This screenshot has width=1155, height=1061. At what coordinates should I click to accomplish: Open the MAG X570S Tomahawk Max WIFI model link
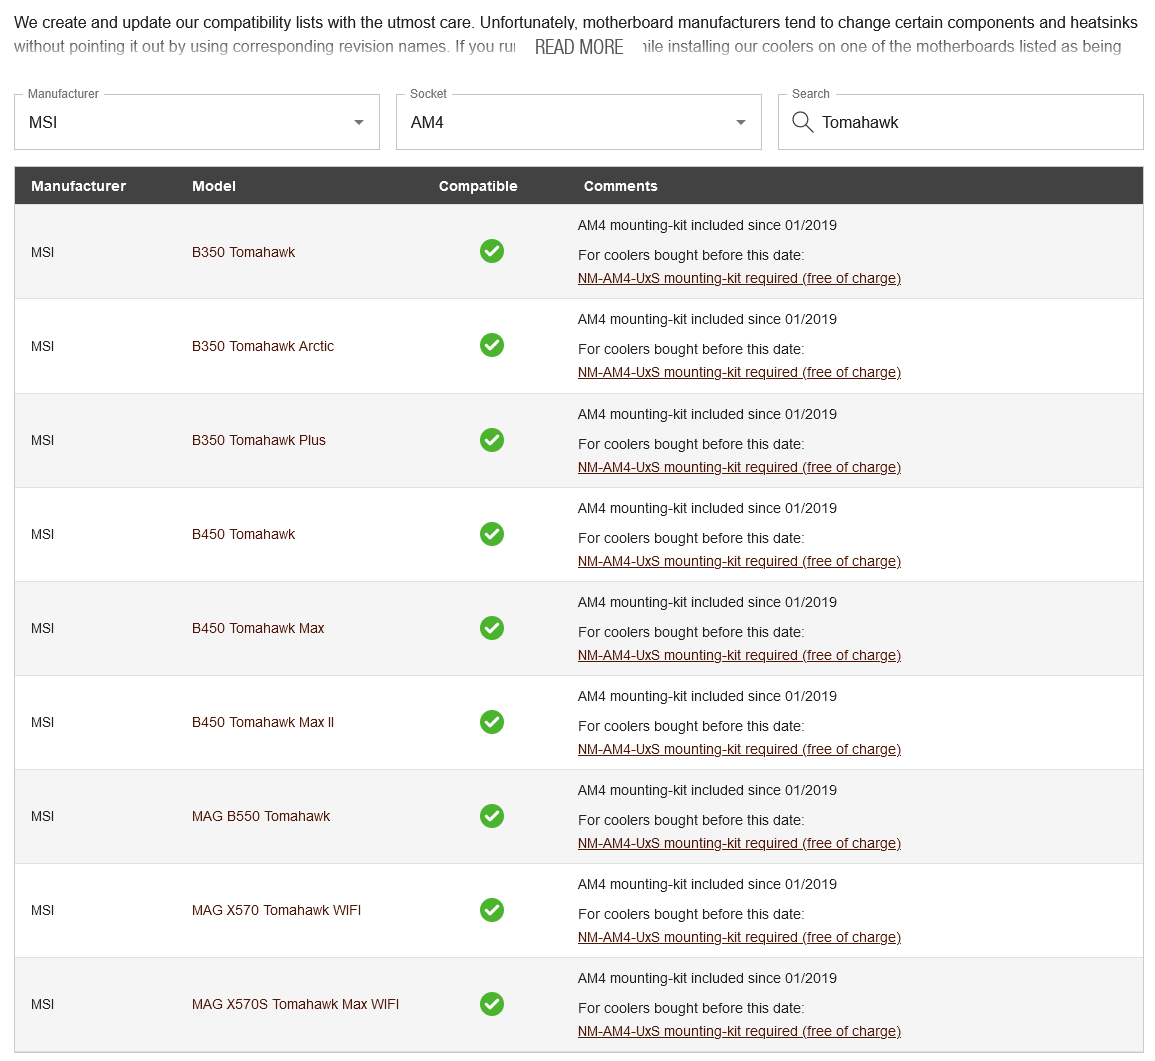pyautogui.click(x=295, y=1004)
